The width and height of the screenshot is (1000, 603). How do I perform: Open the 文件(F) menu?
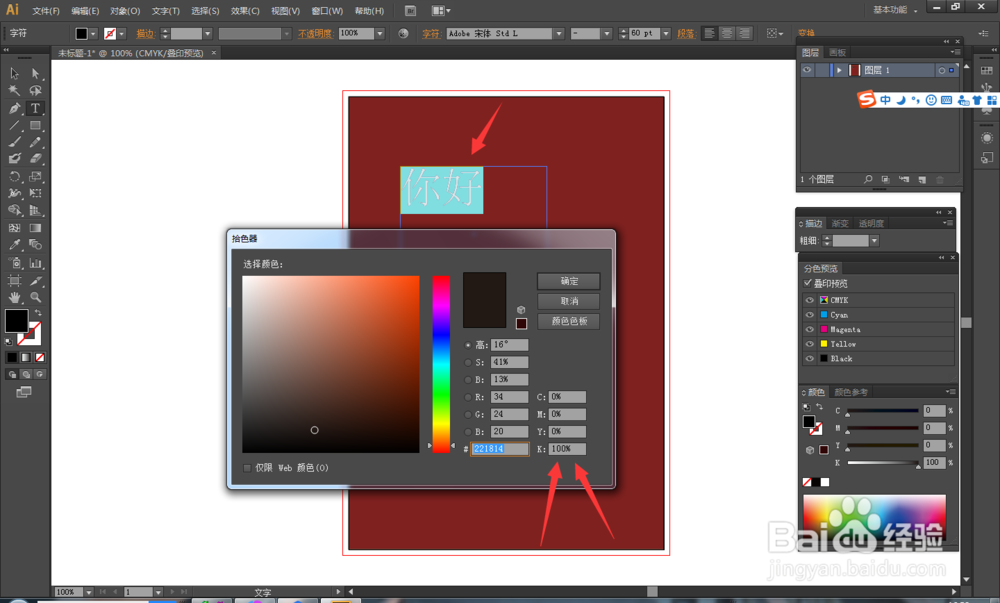[x=46, y=11]
